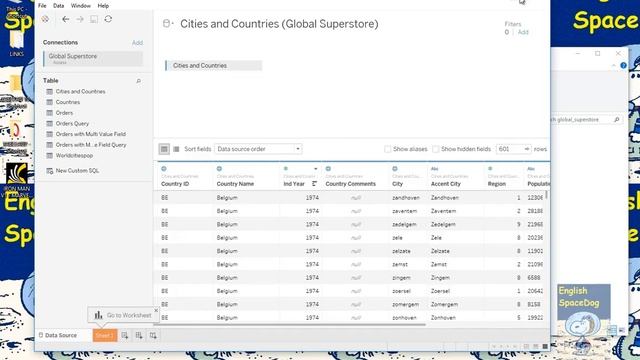Select the Worldcitiespop table
Viewport: 640px width, 360px height.
(74, 156)
